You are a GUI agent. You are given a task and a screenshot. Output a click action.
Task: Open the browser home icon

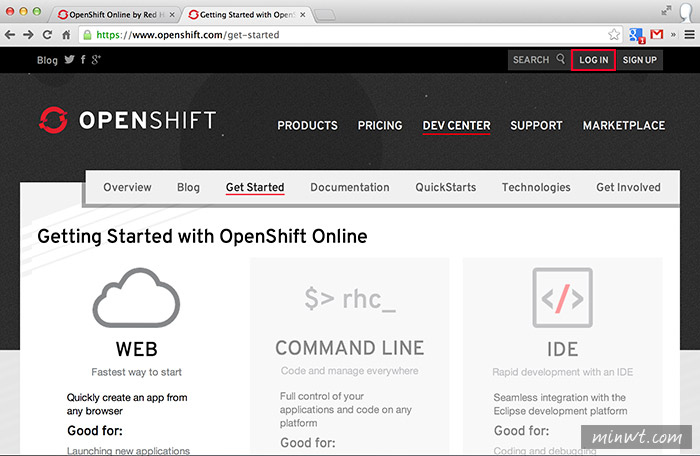point(66,35)
